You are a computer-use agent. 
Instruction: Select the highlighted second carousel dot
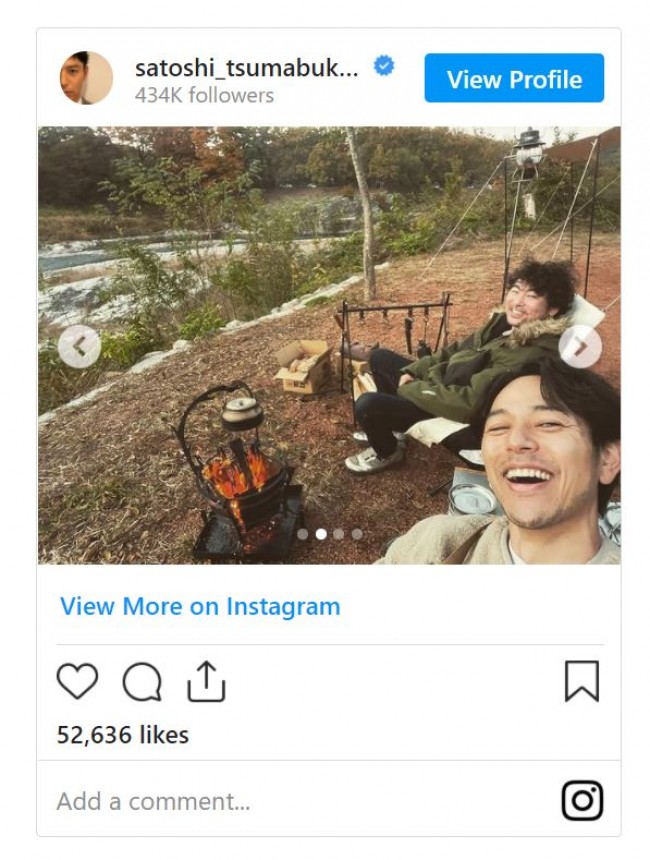point(321,534)
